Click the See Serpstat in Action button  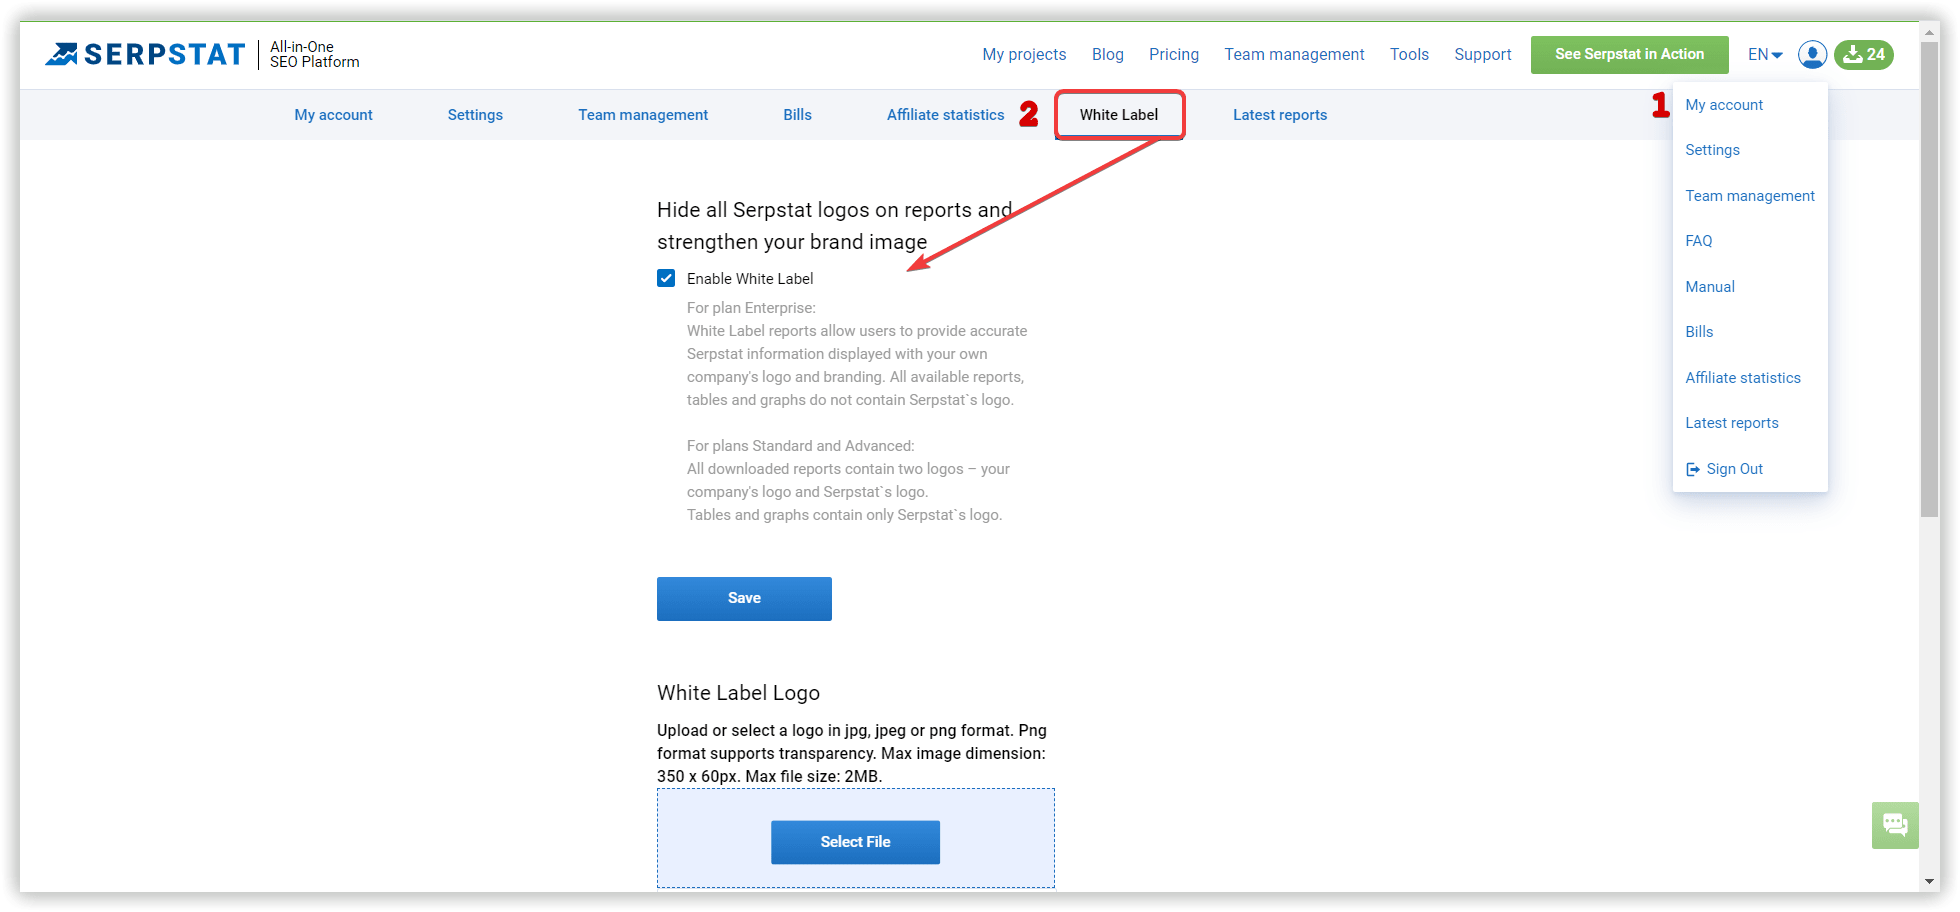coord(1629,54)
